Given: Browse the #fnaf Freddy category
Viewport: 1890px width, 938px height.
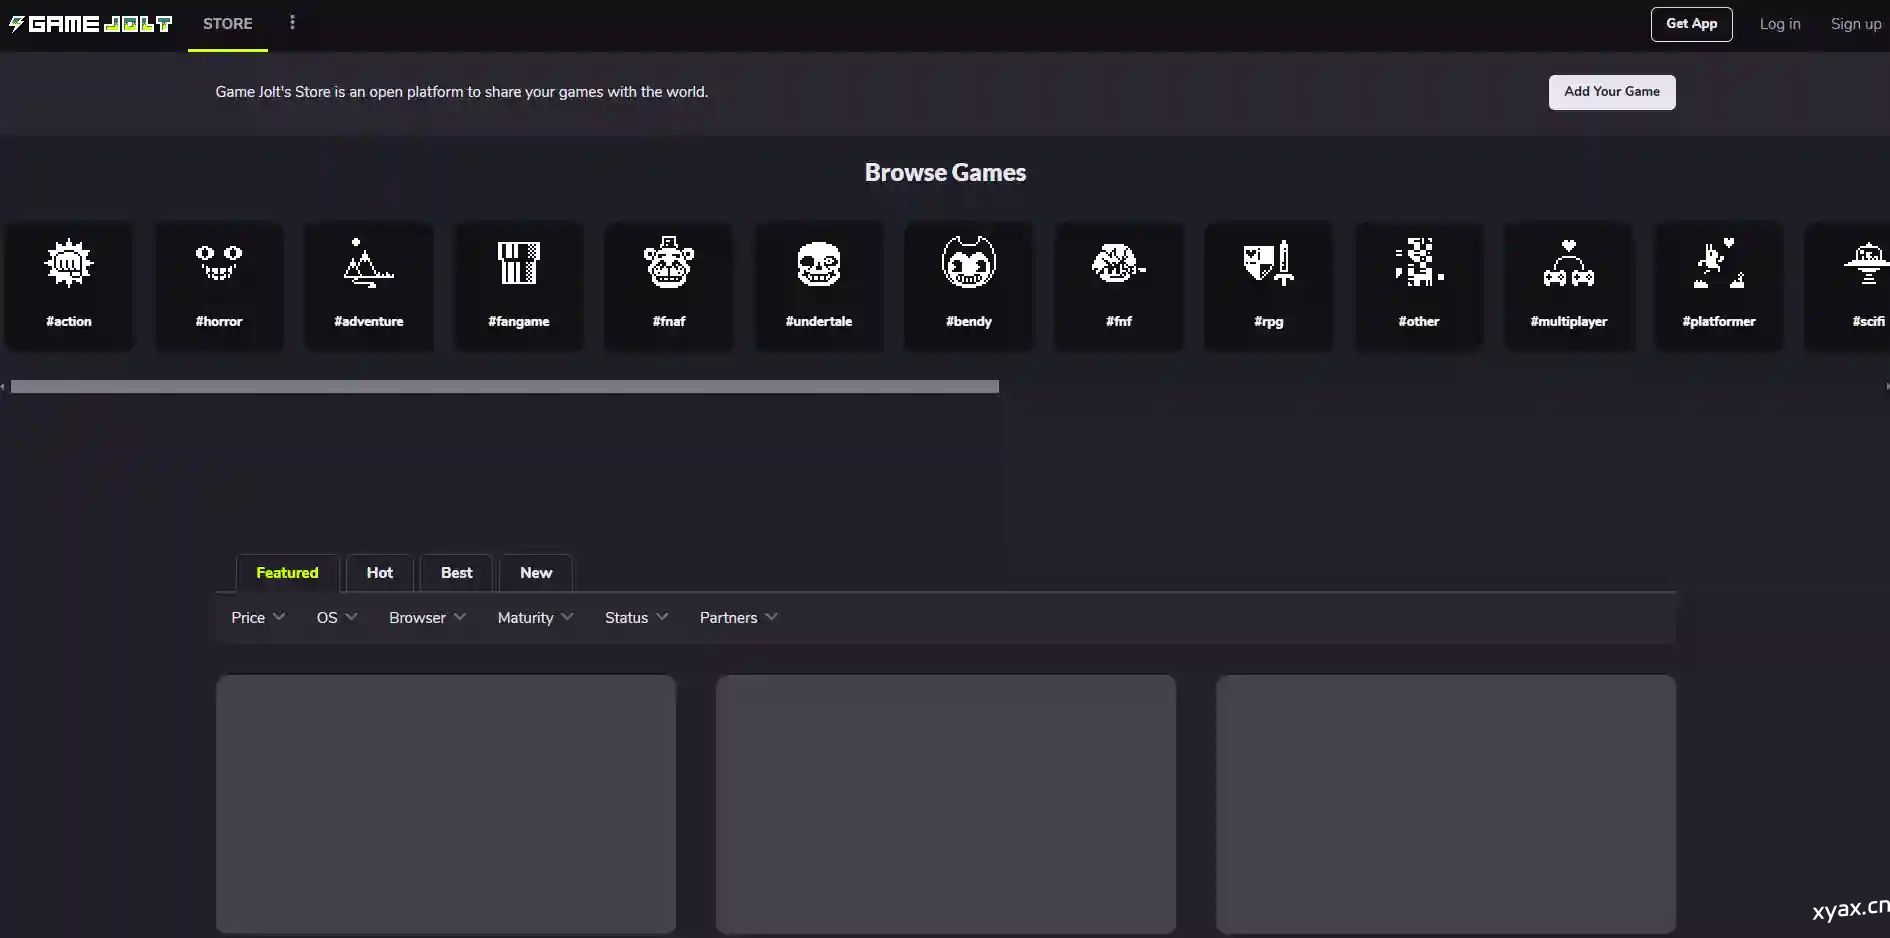Looking at the screenshot, I should point(669,284).
